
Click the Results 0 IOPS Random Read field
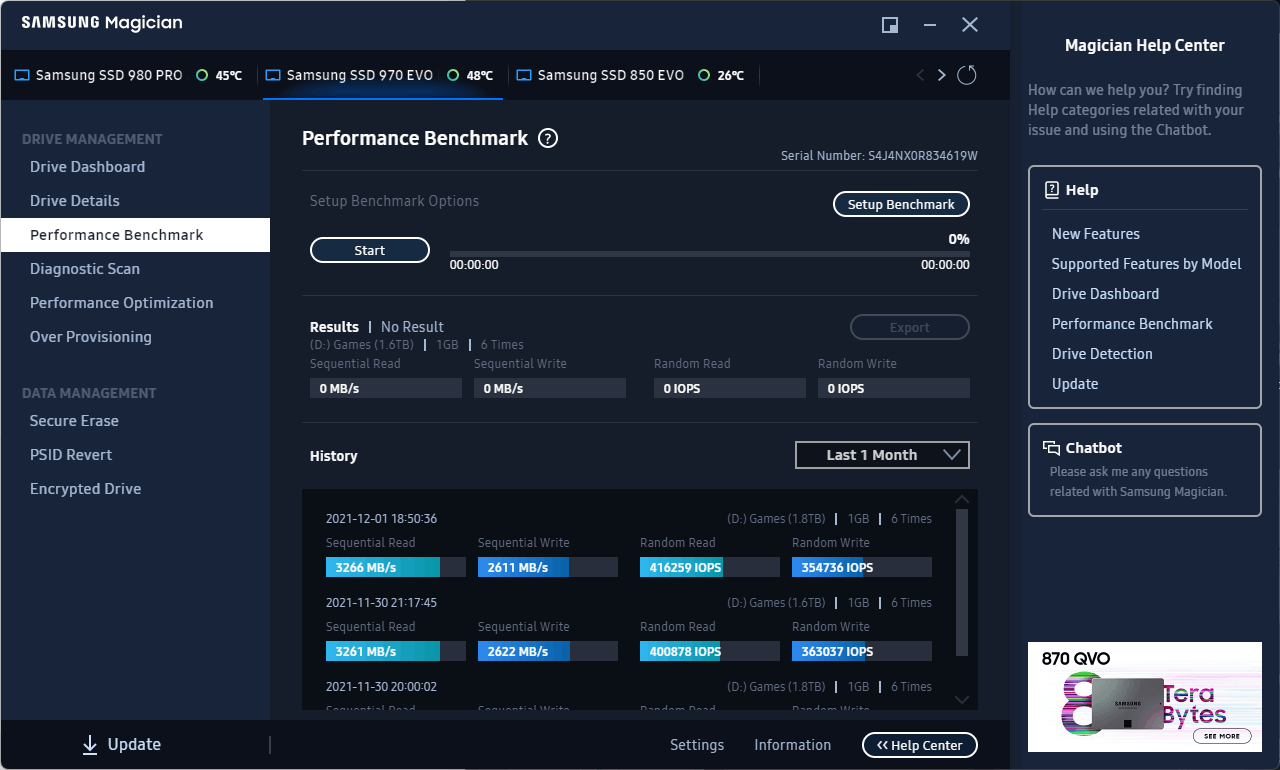(730, 388)
